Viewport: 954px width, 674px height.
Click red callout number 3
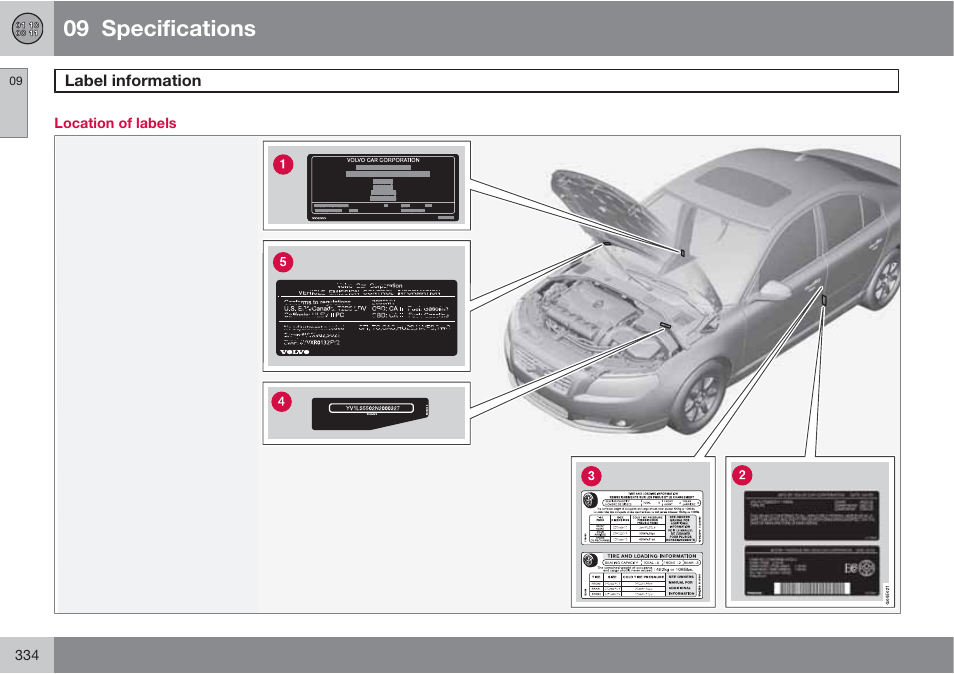[x=591, y=476]
